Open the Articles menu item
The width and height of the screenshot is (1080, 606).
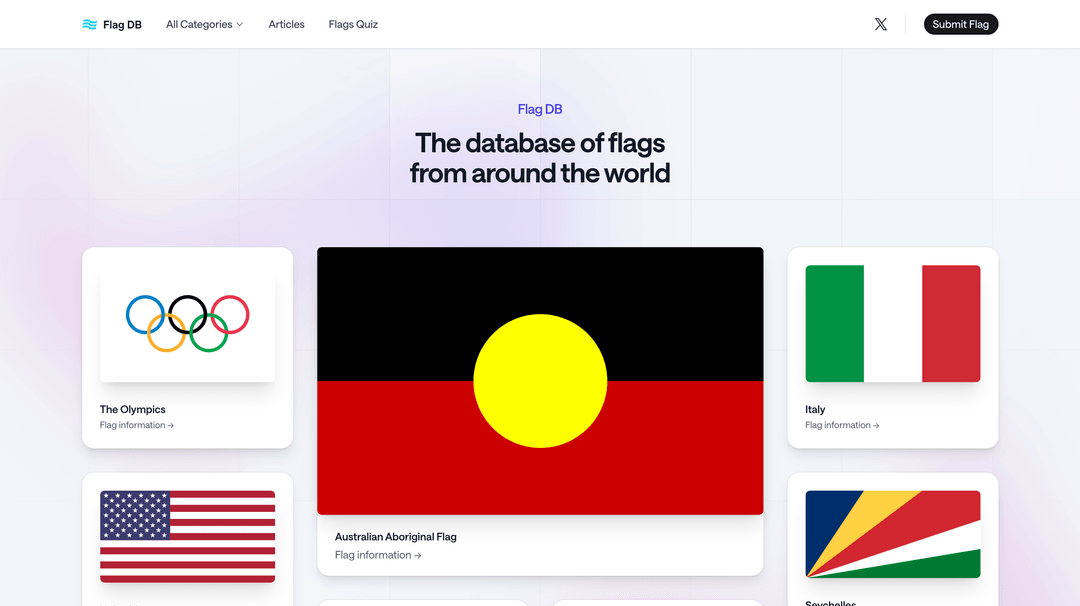[286, 24]
